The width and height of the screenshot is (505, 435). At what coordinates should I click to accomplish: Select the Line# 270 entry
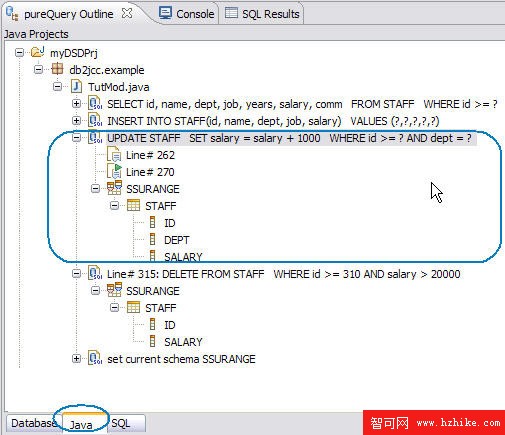(x=150, y=172)
